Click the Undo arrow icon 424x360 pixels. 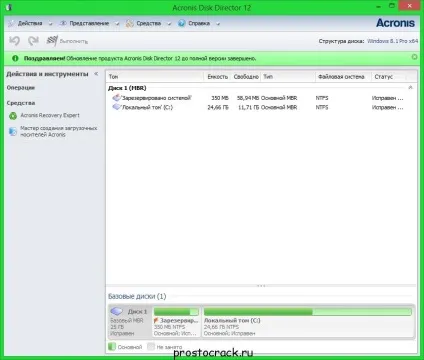(14, 41)
